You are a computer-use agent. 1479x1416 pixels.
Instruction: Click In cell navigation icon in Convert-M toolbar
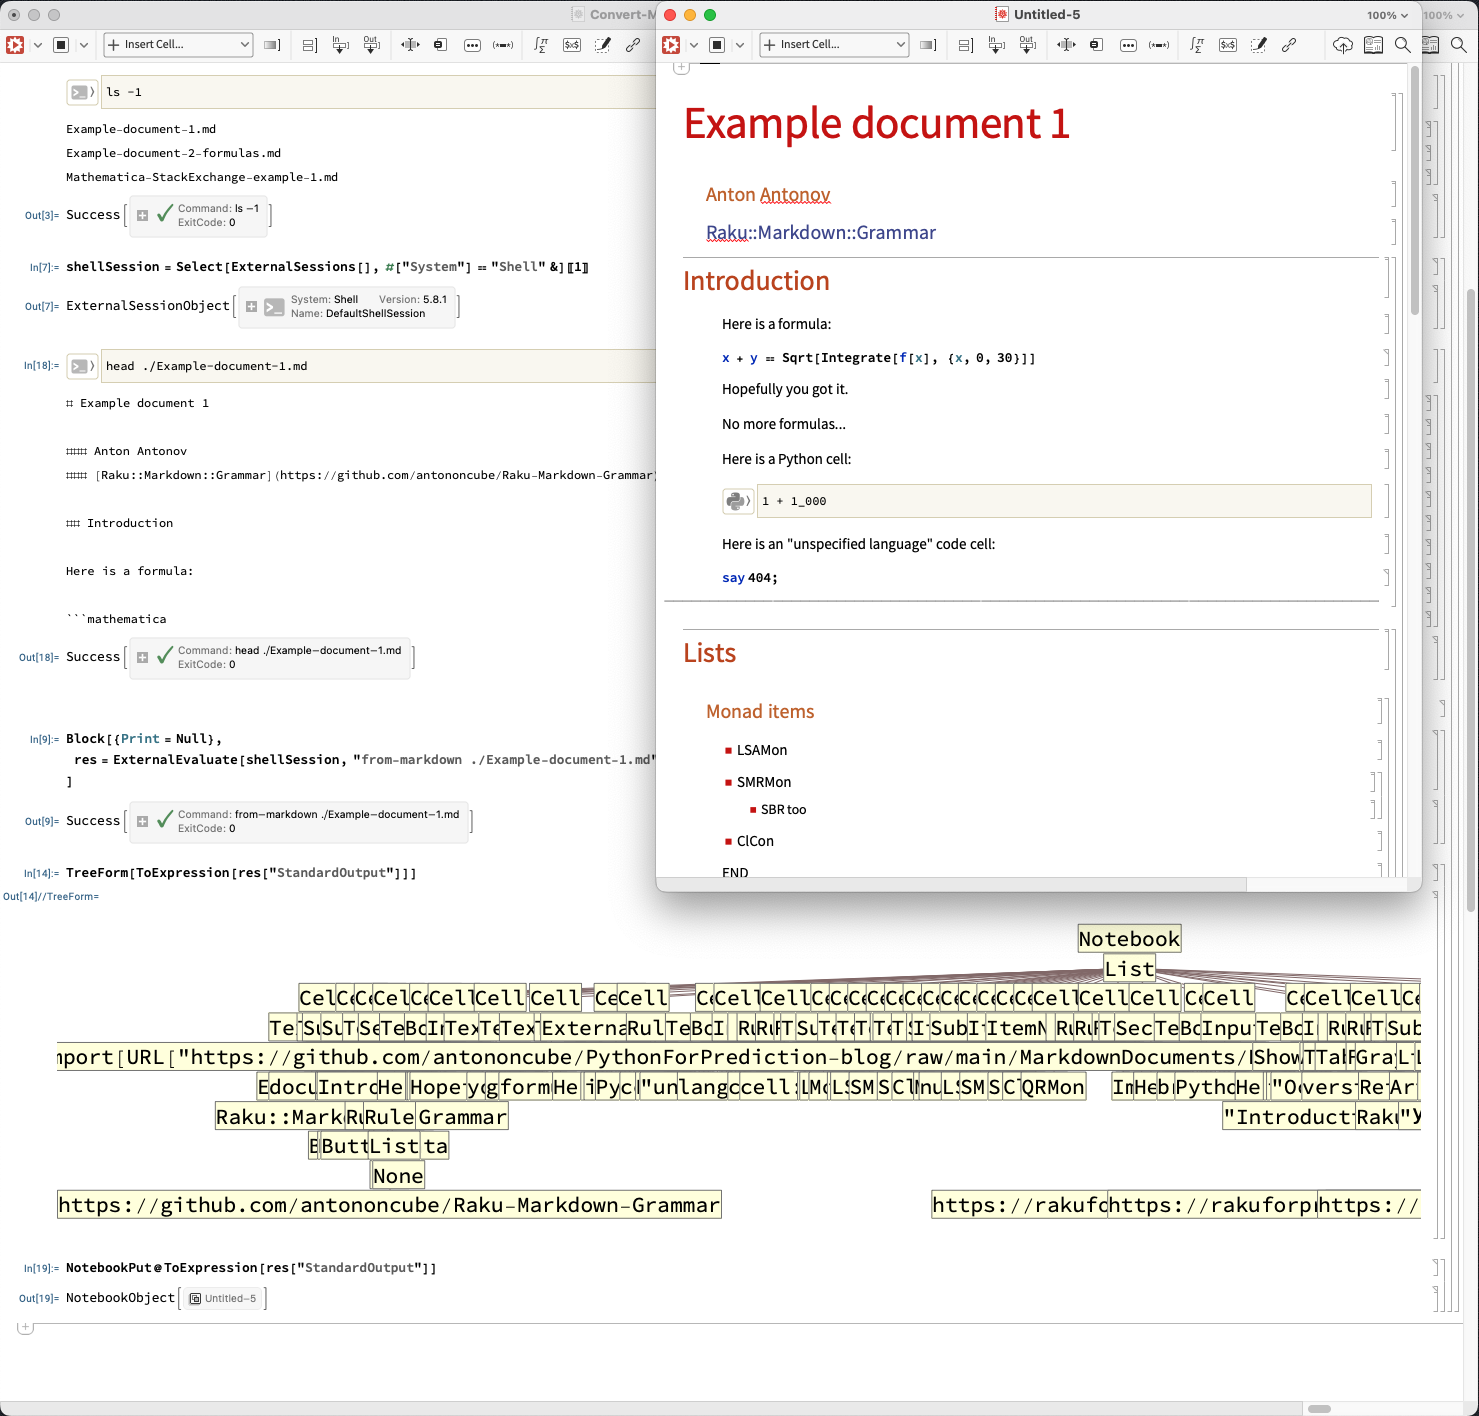click(x=340, y=45)
